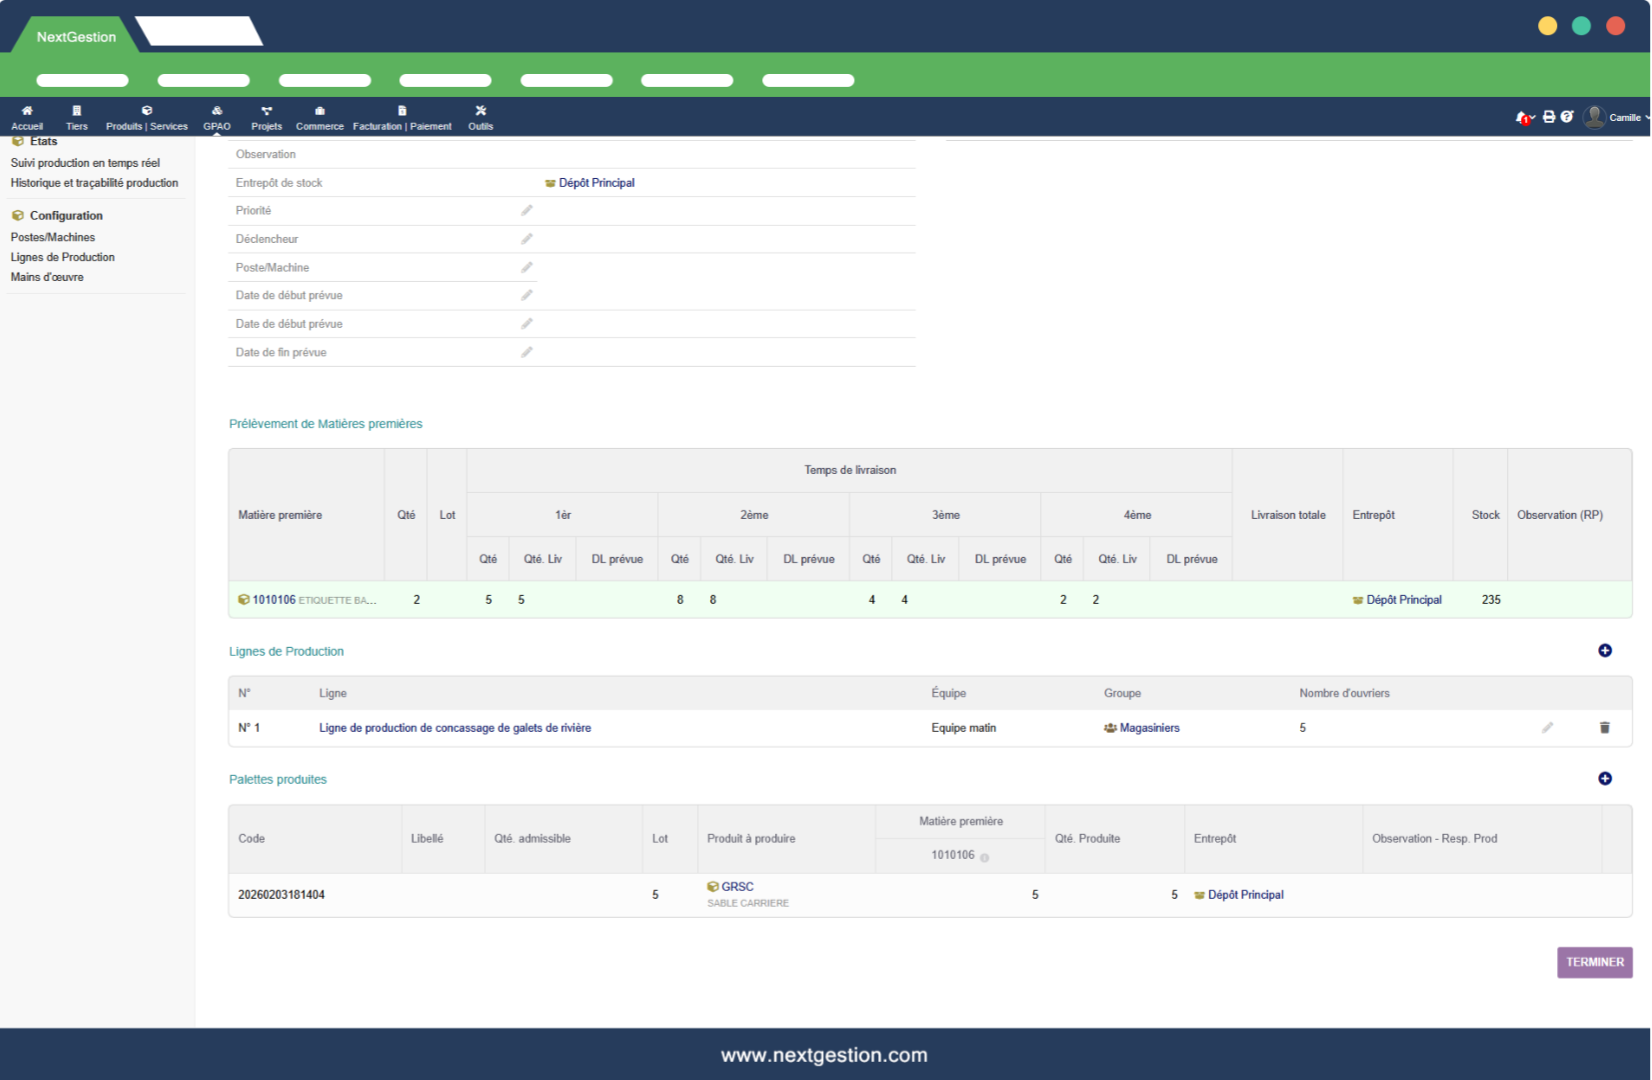Go to the Facturation | Paiement menu

402,118
